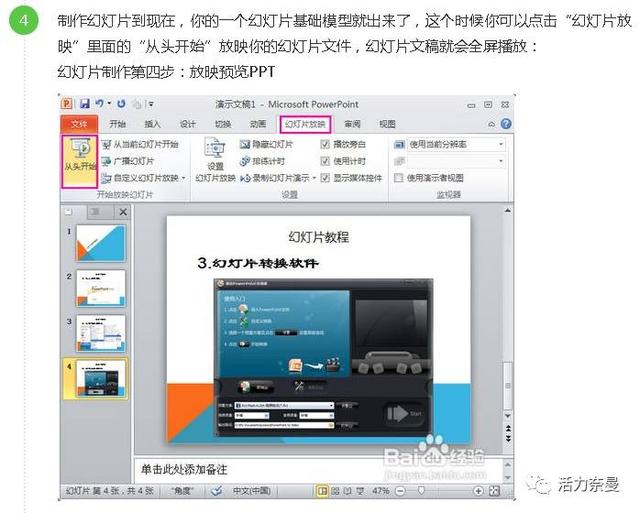This screenshot has height=513, width=640.
Task: Click fit slide to window icon
Action: click(x=494, y=491)
